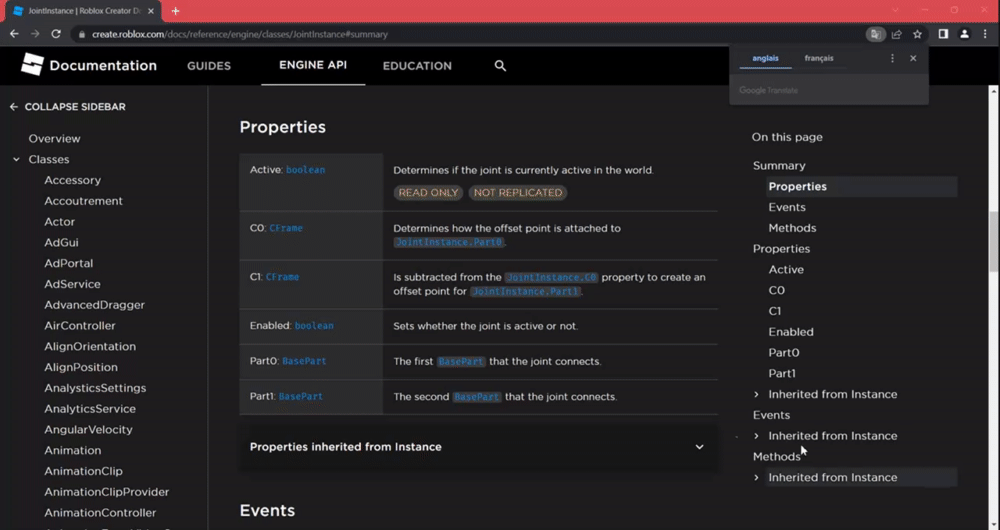The image size is (1000, 530).
Task: Open the AirController class page
Action: pos(80,326)
